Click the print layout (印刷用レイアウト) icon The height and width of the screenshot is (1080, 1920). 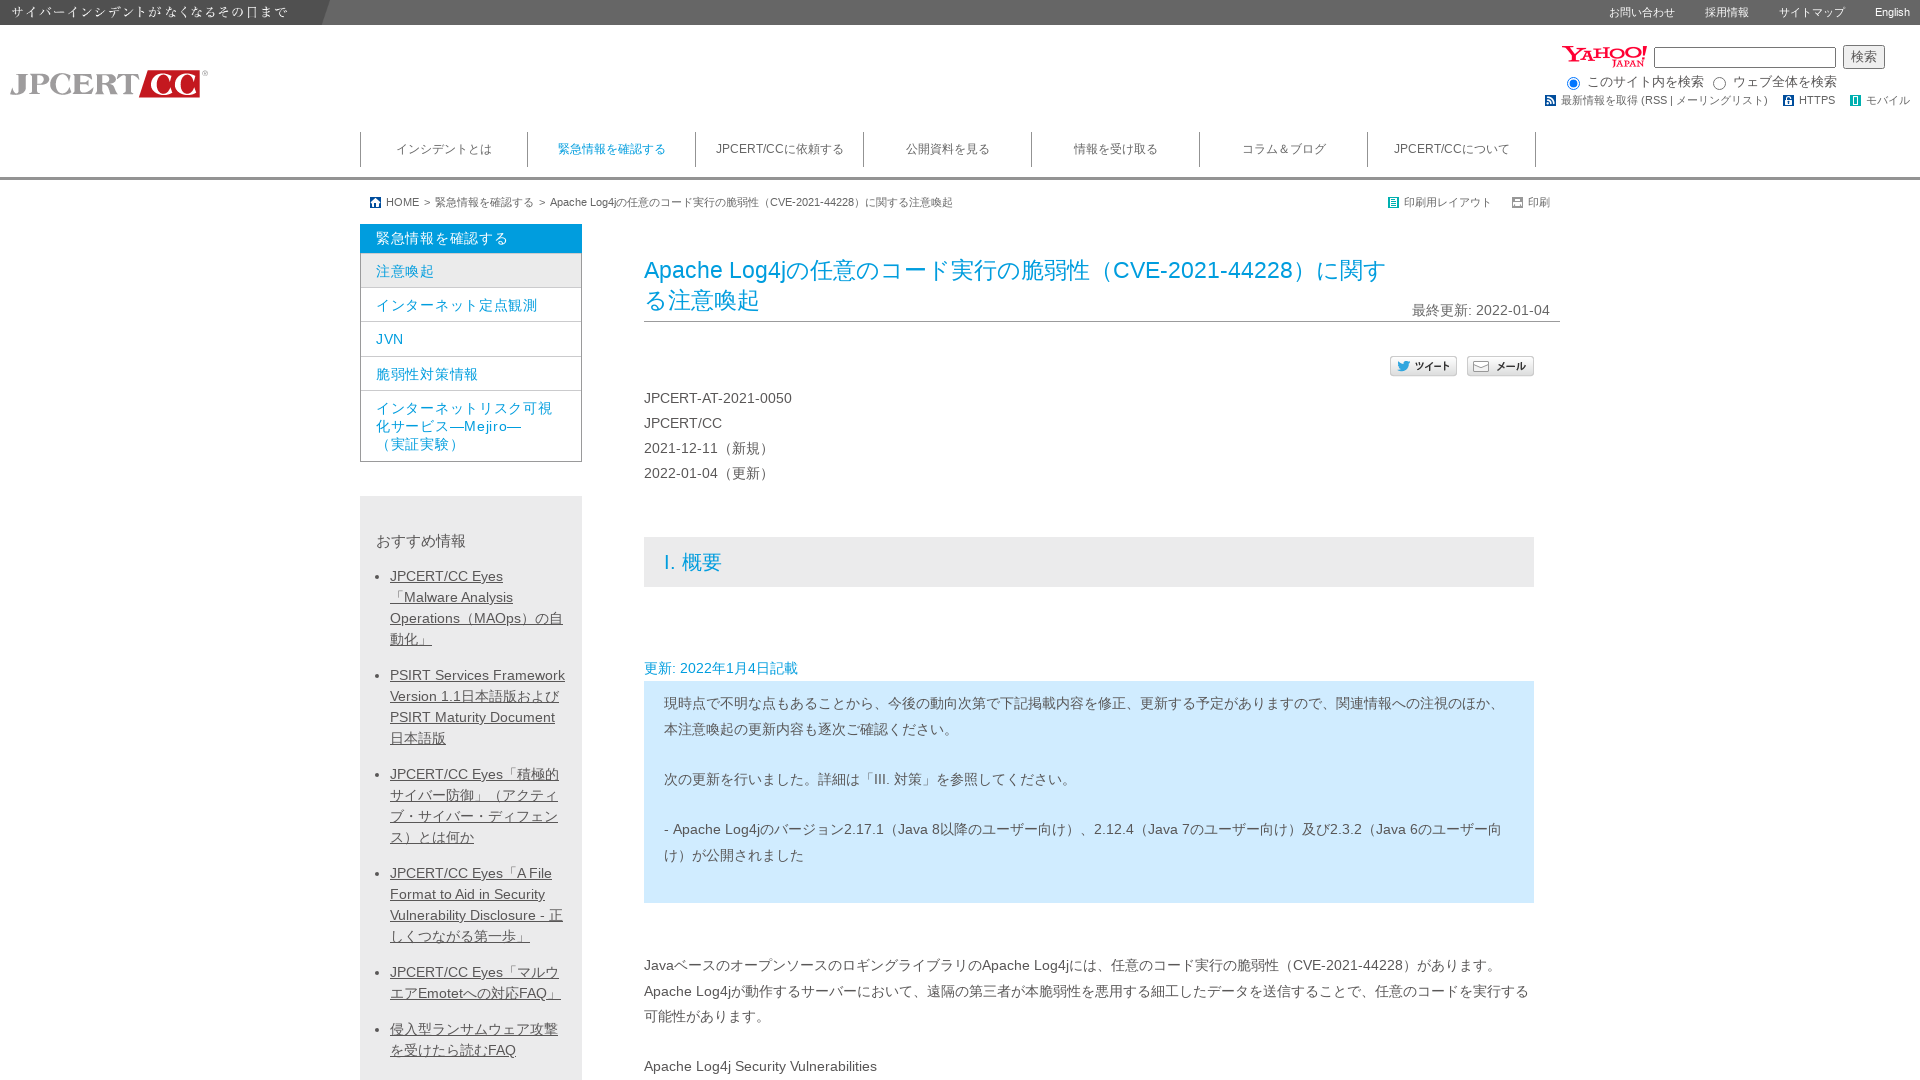[1393, 203]
